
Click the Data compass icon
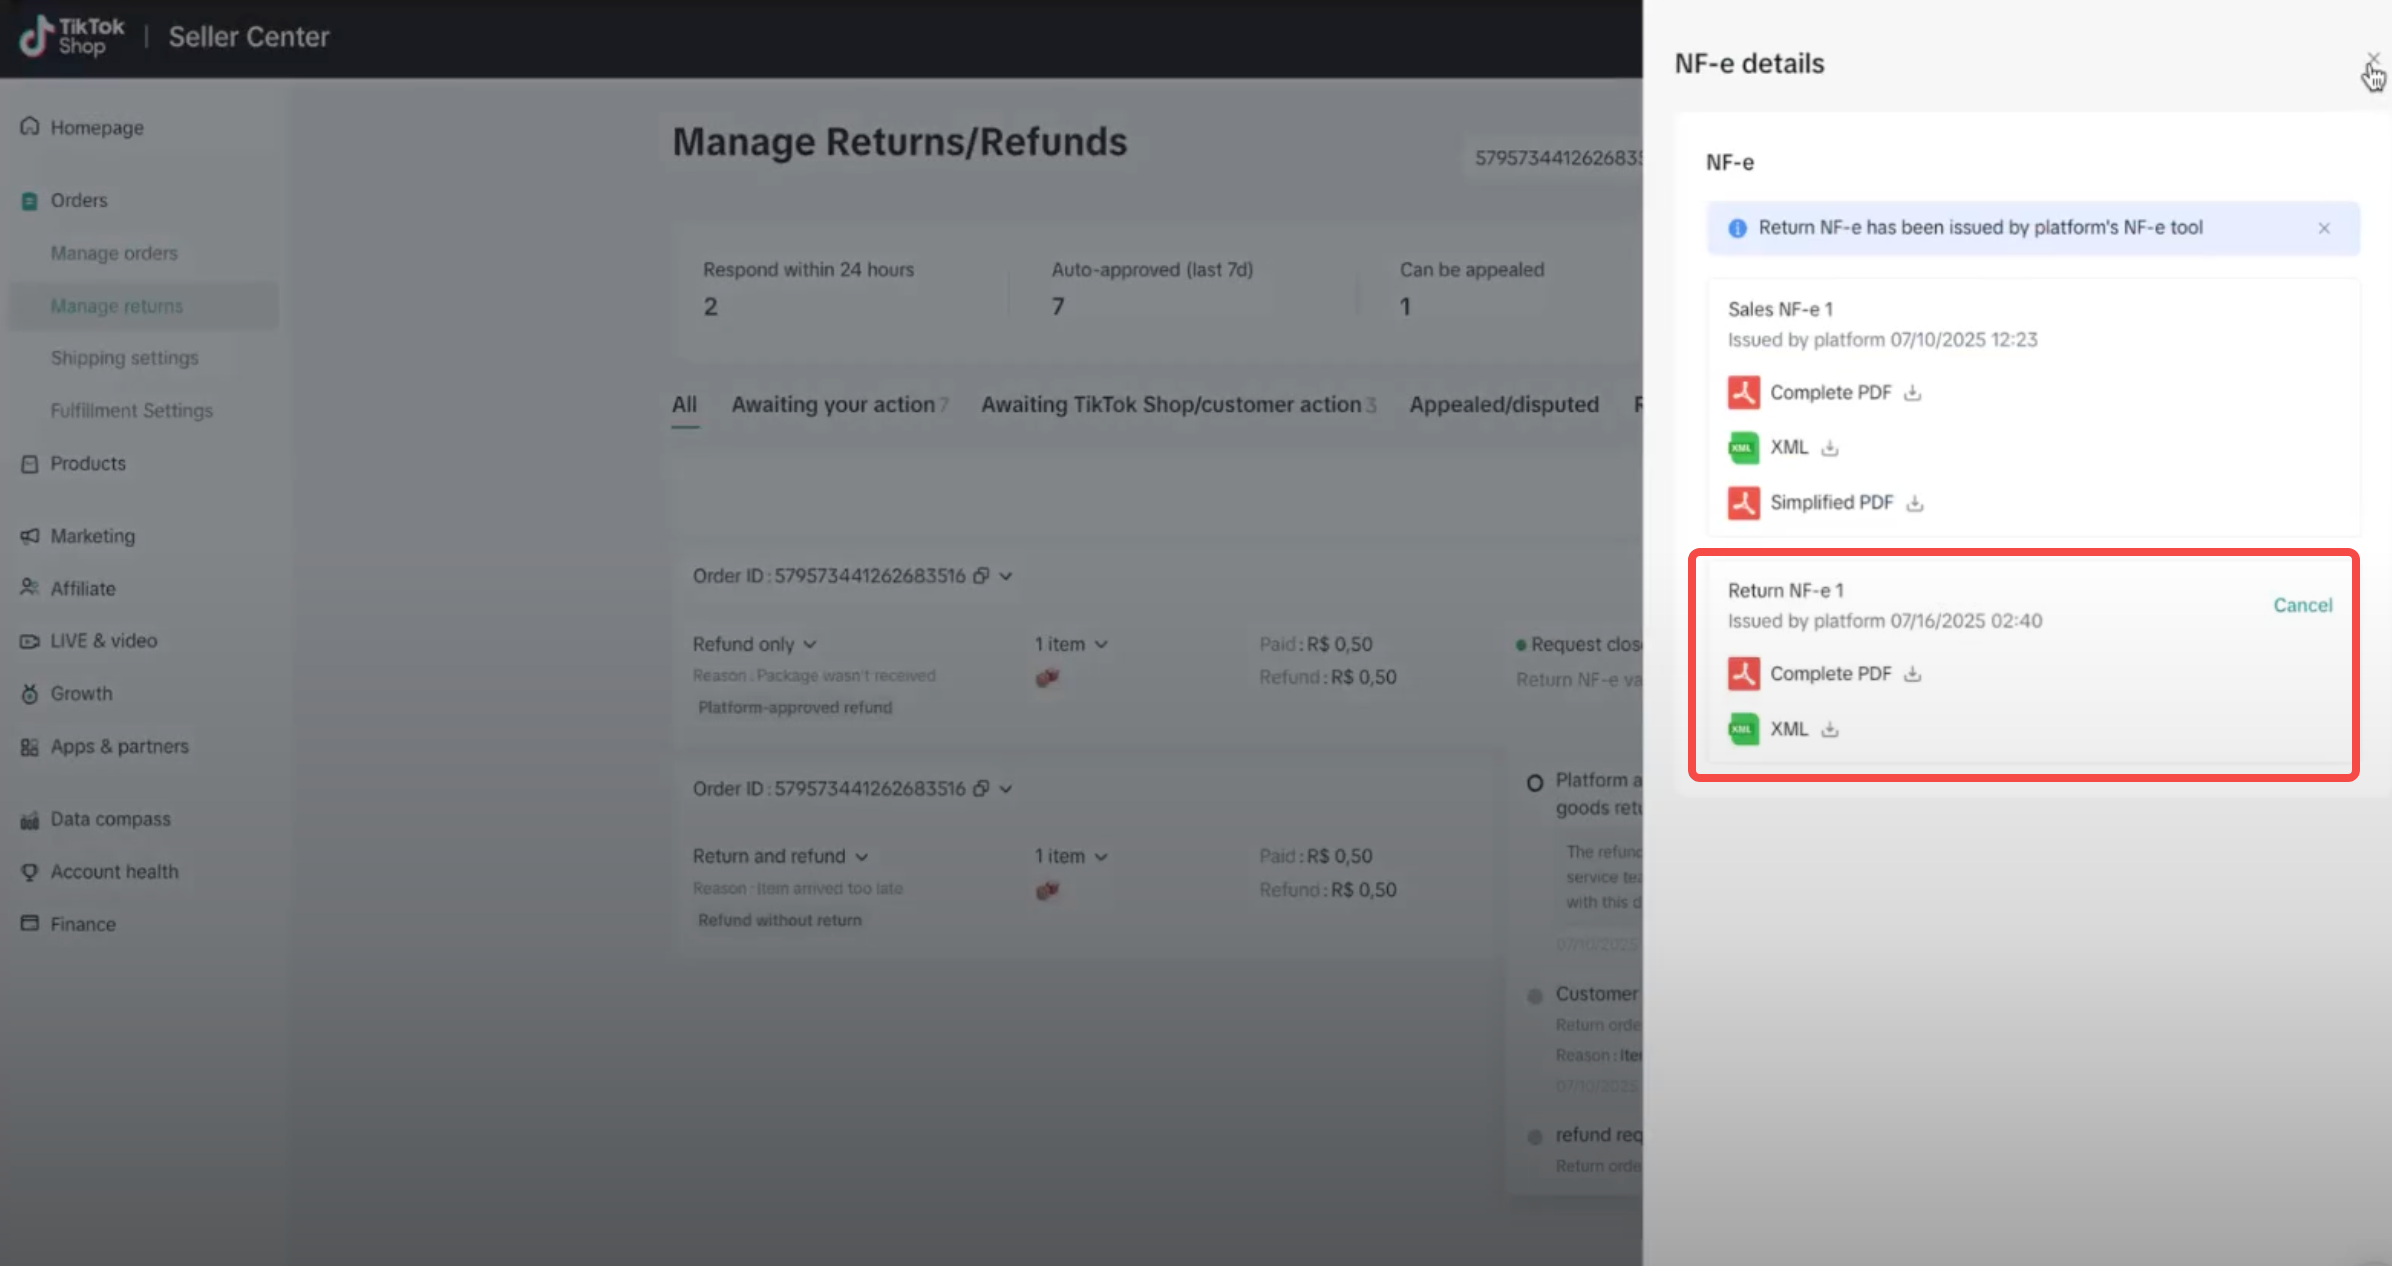29,820
